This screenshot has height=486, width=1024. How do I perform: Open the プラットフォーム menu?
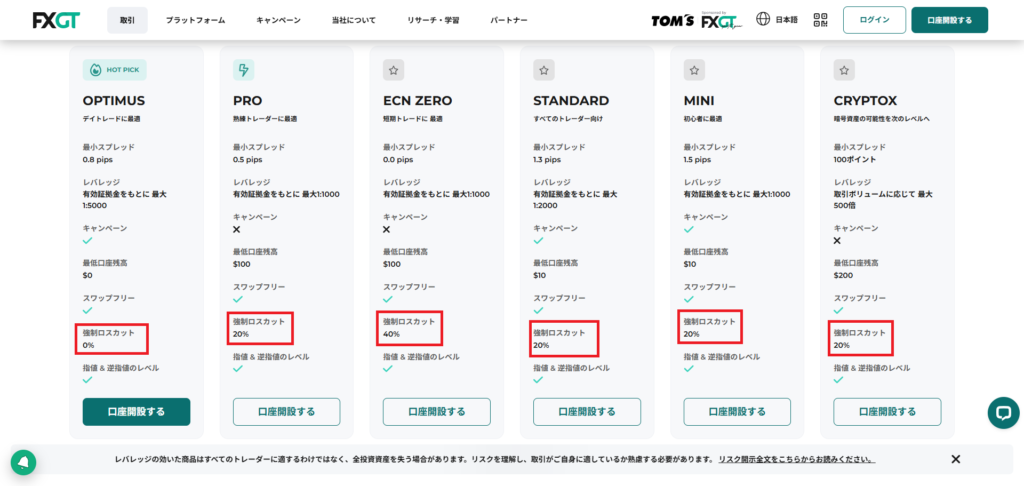(x=195, y=20)
